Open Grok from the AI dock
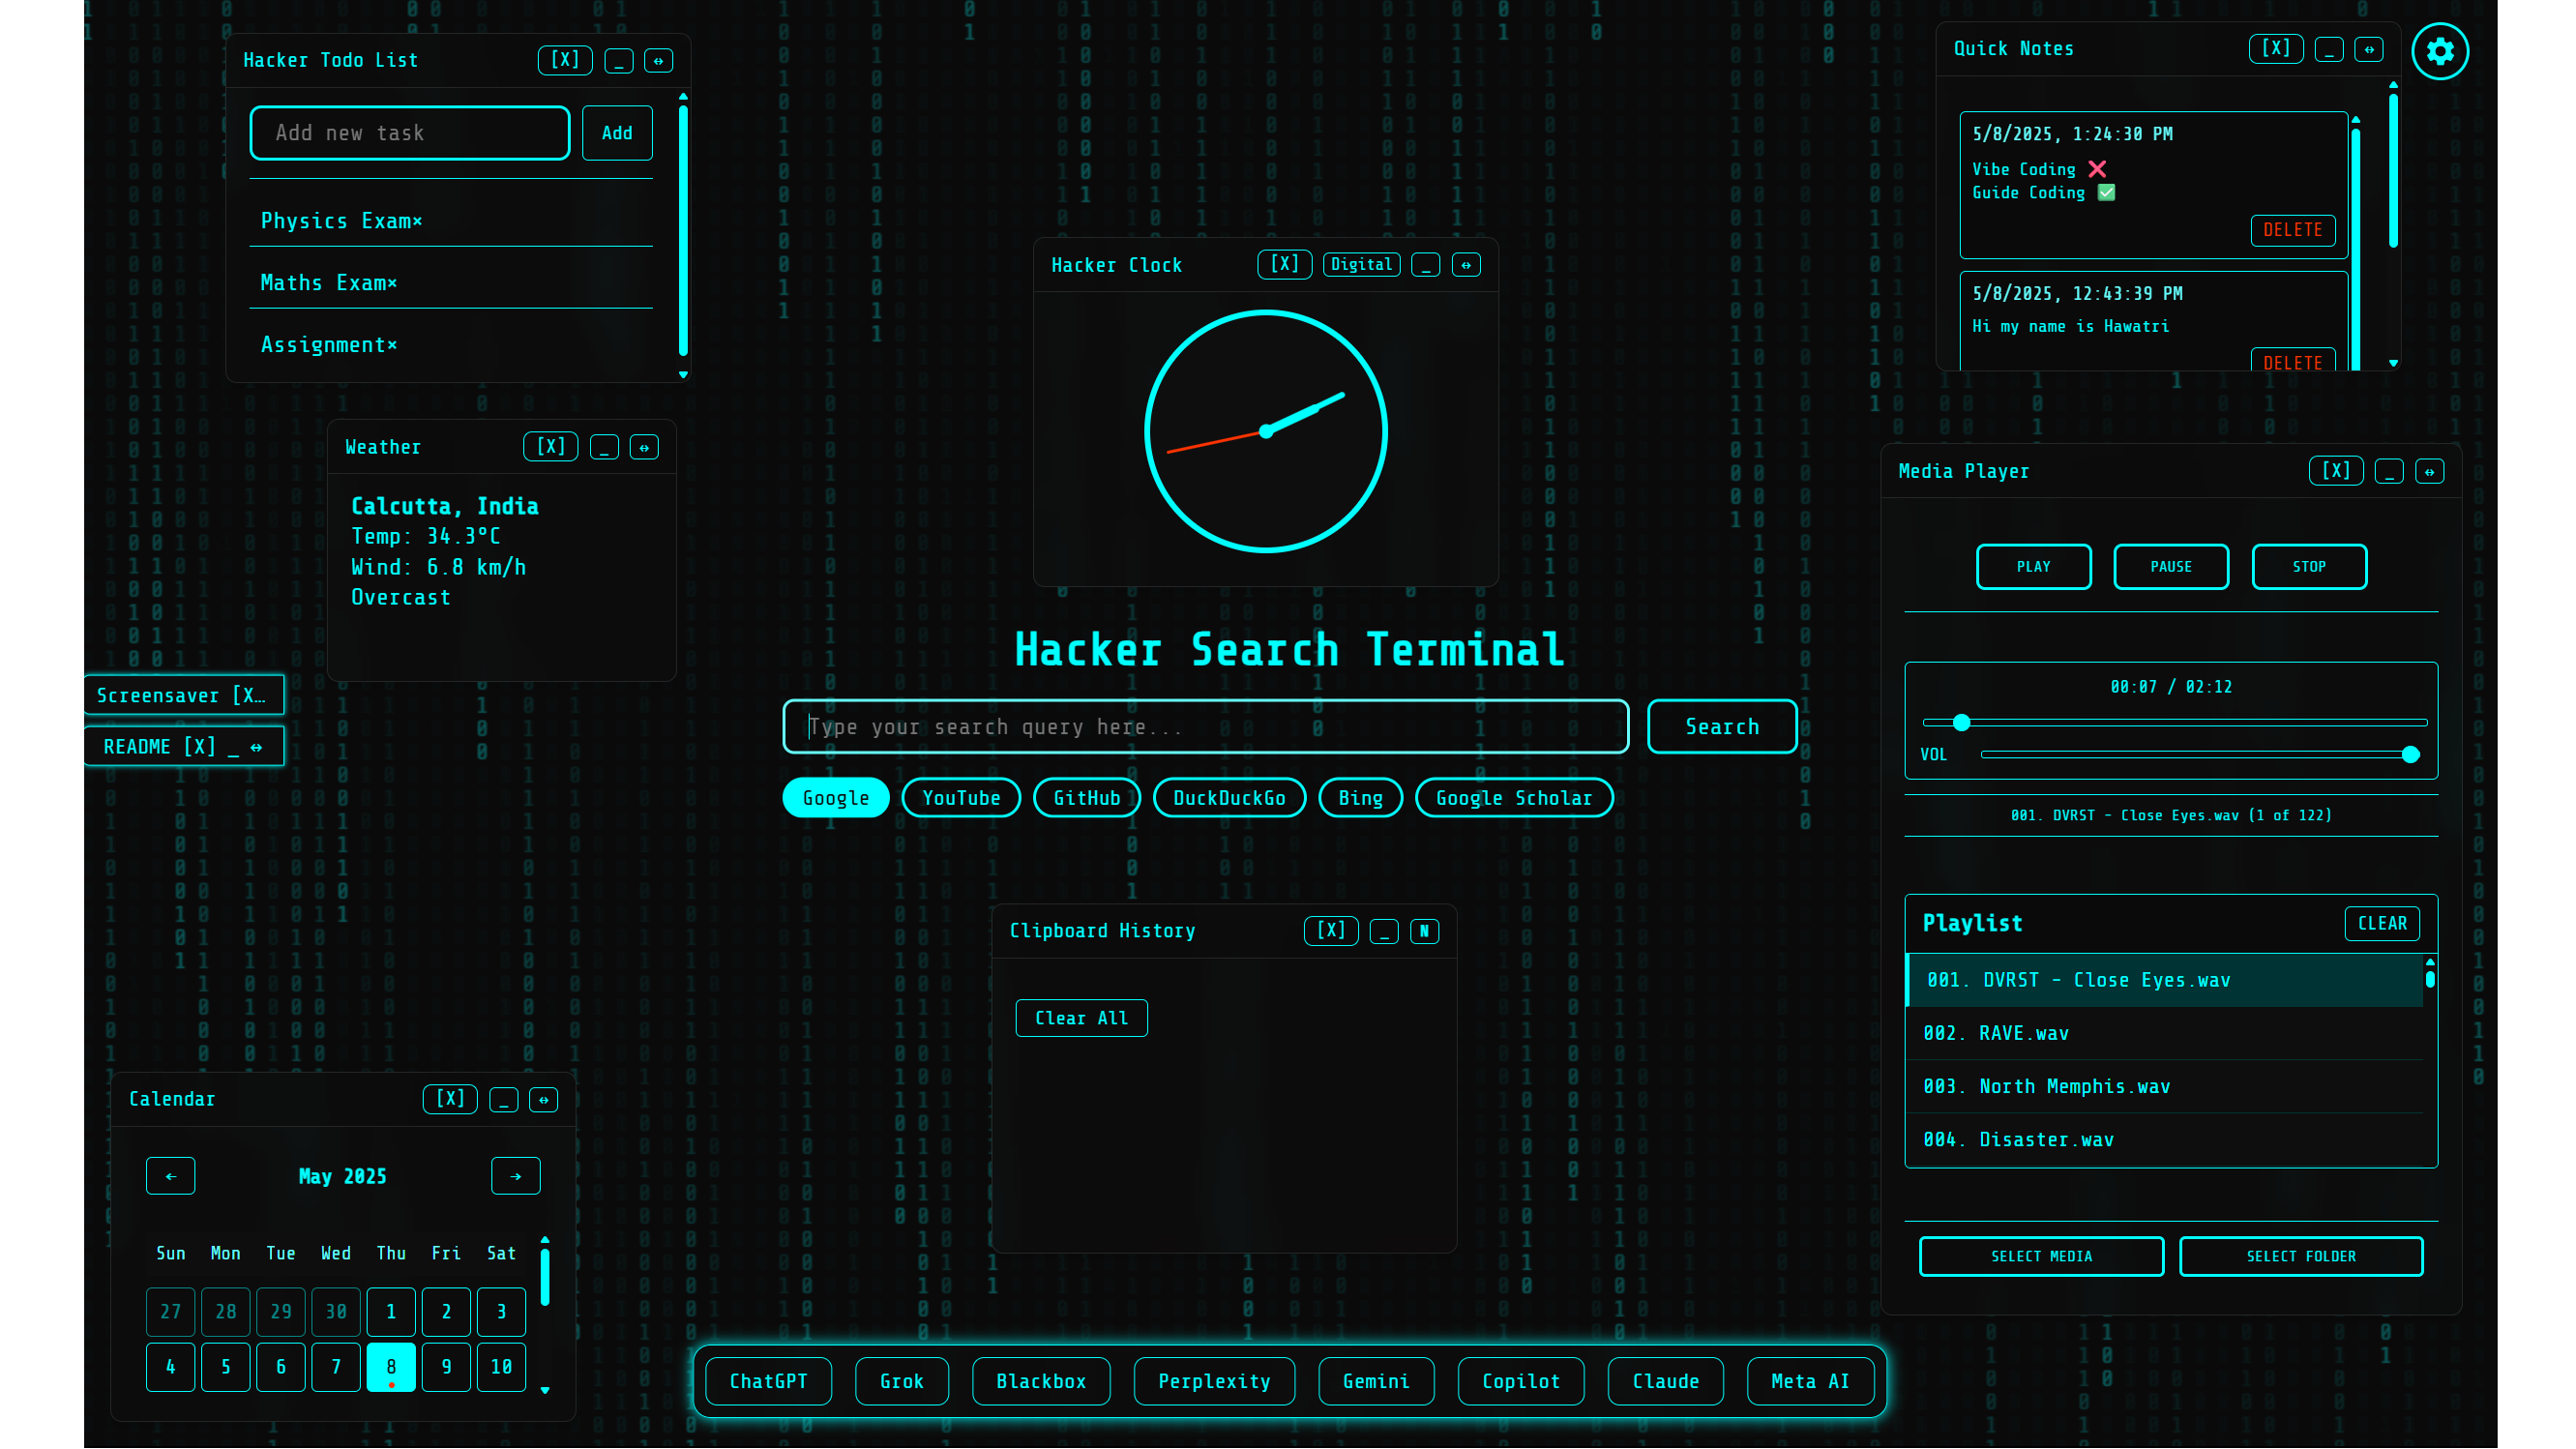Image resolution: width=2576 pixels, height=1449 pixels. click(902, 1382)
